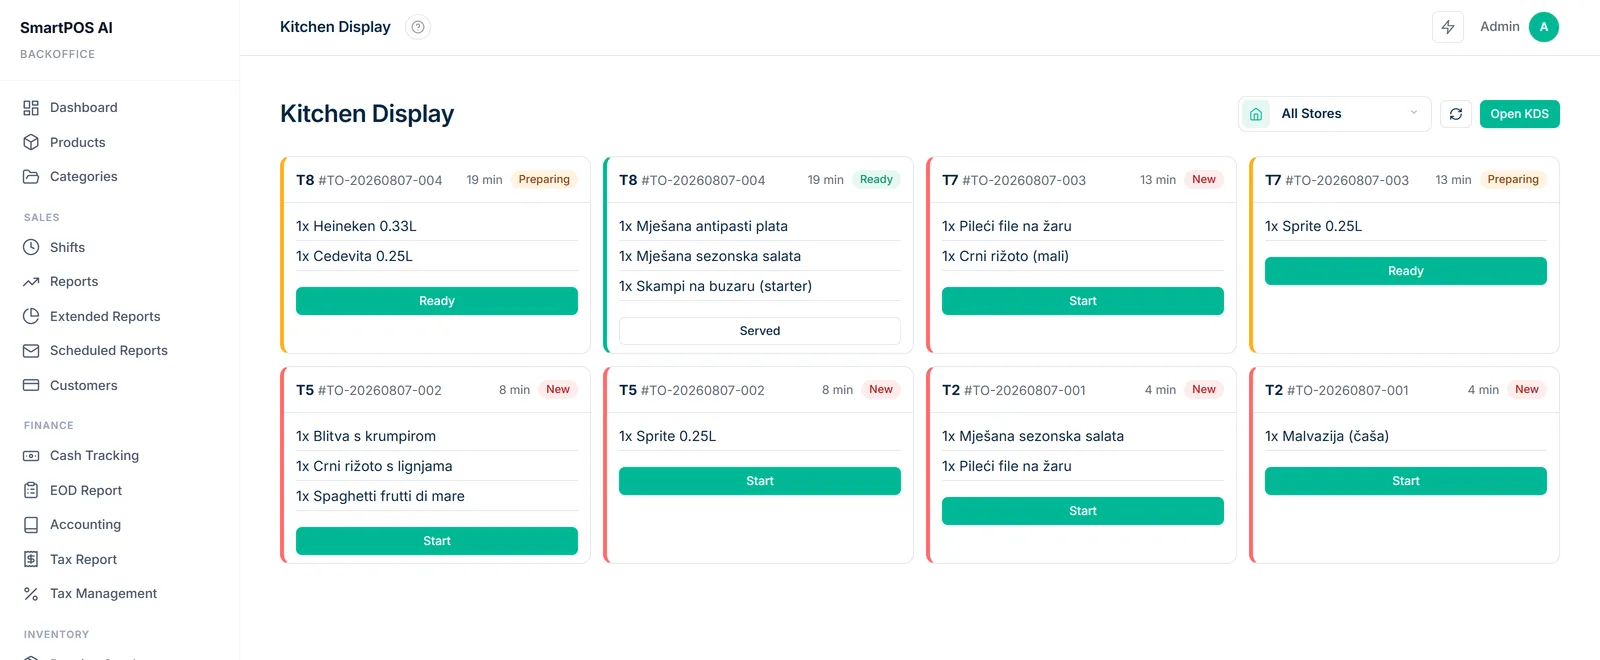
Task: Mark T8 antipasti order as Served
Action: tap(760, 331)
